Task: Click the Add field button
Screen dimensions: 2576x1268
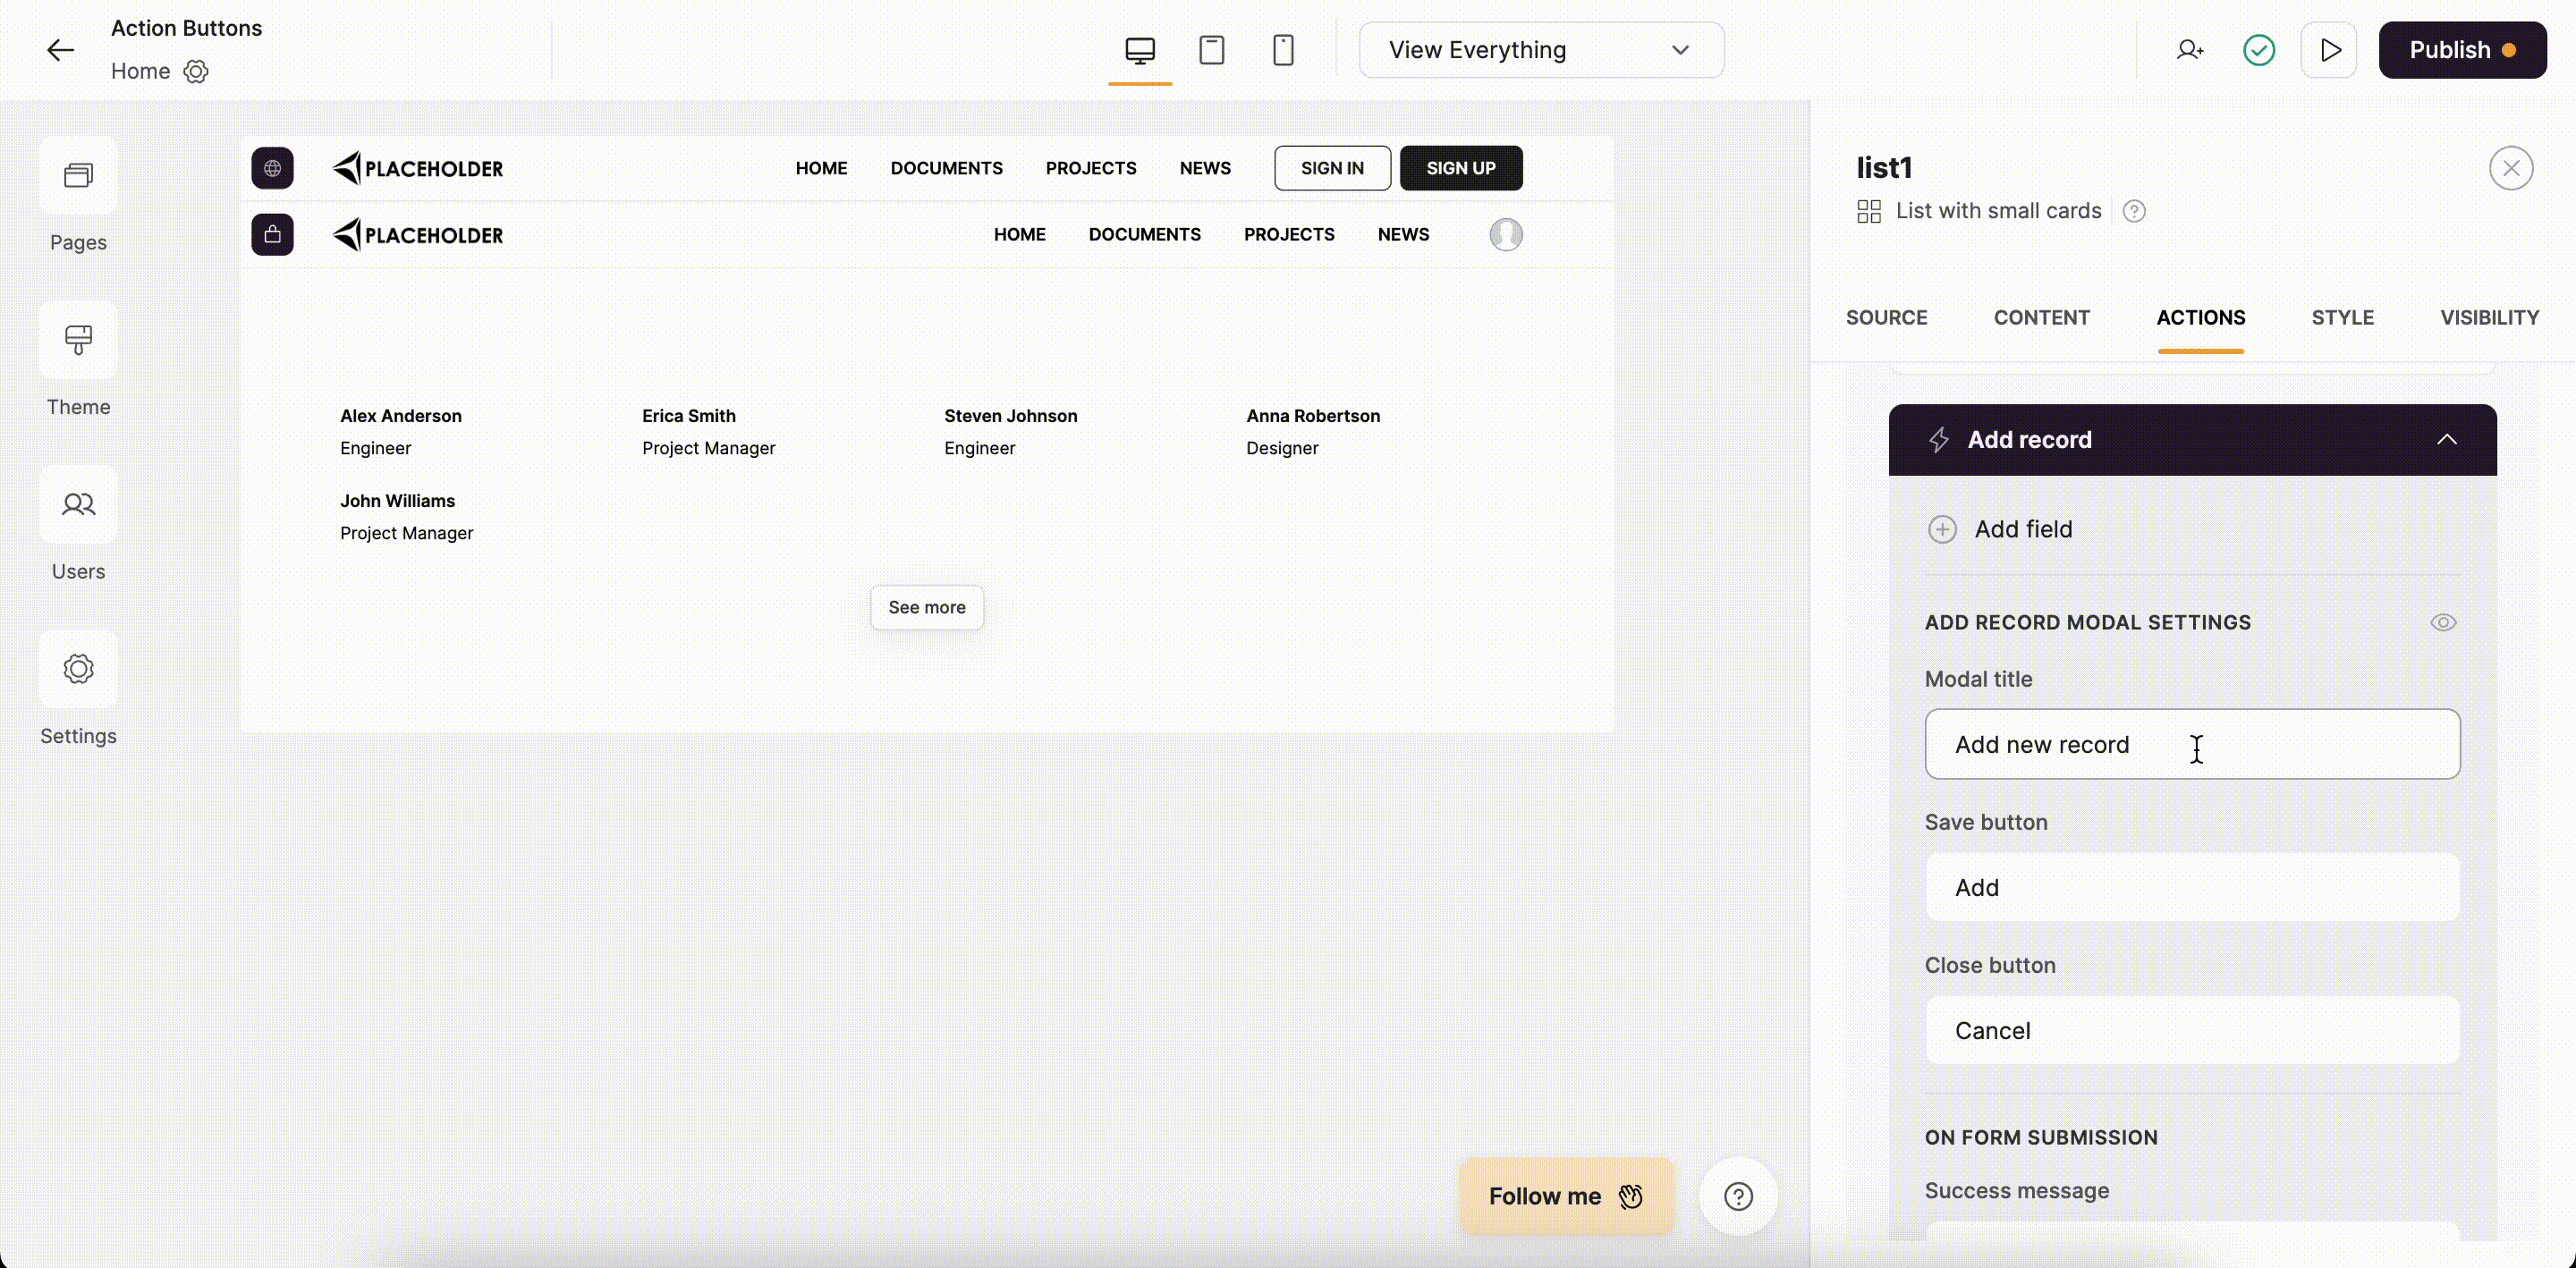Action: pyautogui.click(x=2000, y=529)
